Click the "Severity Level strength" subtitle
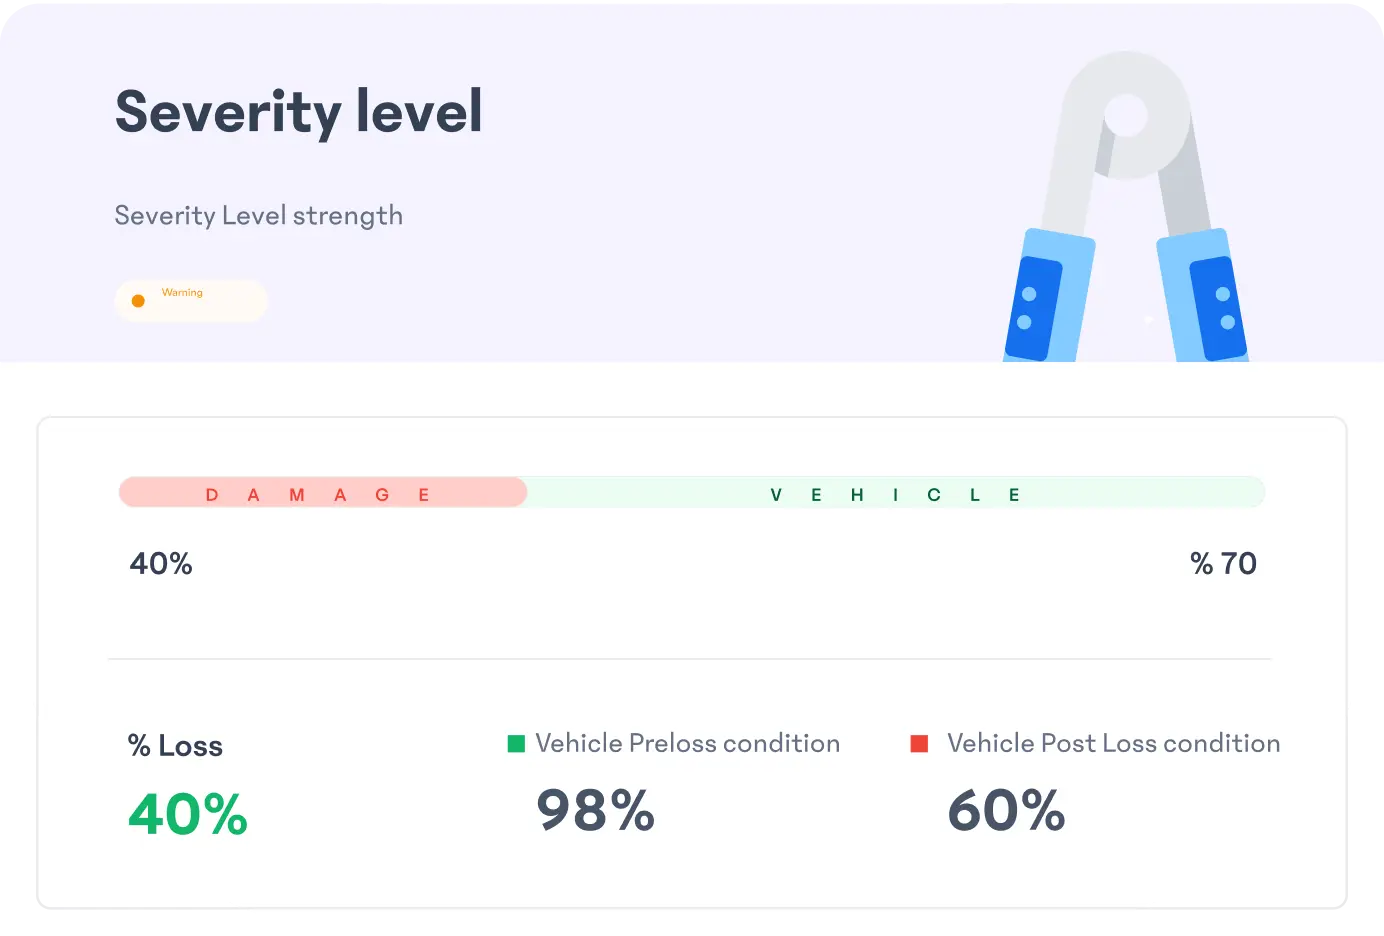This screenshot has width=1384, height=936. 258,216
